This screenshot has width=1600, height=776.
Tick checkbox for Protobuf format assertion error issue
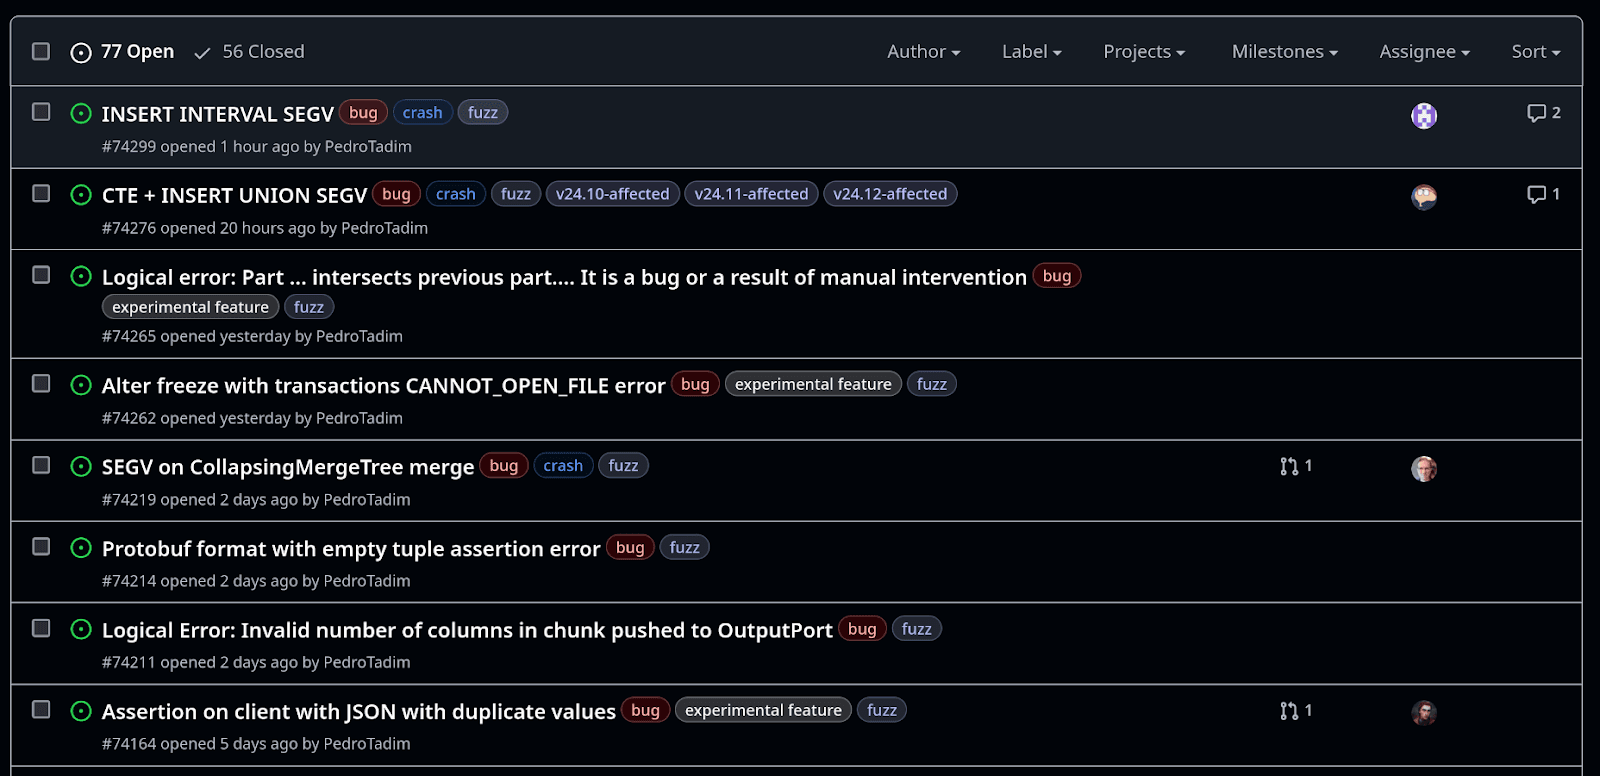[41, 547]
